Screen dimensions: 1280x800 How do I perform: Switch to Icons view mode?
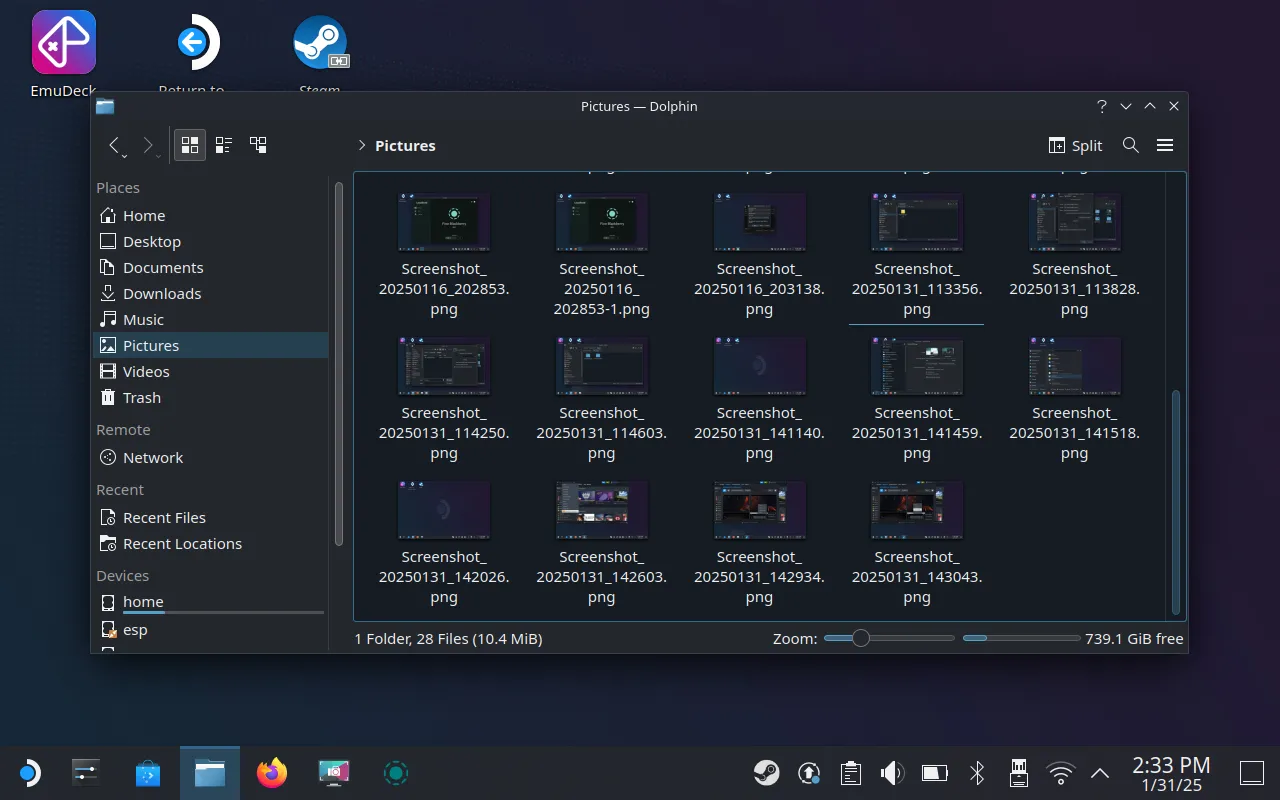pos(190,145)
